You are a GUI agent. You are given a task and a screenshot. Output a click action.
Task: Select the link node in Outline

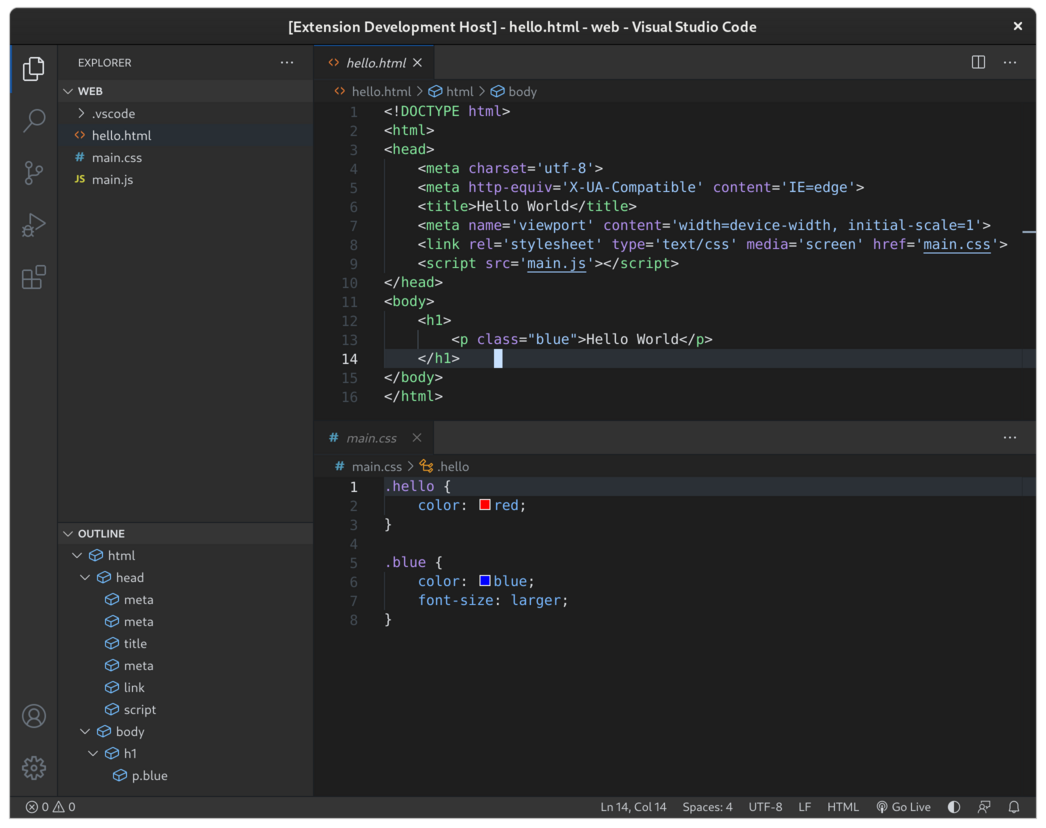click(185, 688)
